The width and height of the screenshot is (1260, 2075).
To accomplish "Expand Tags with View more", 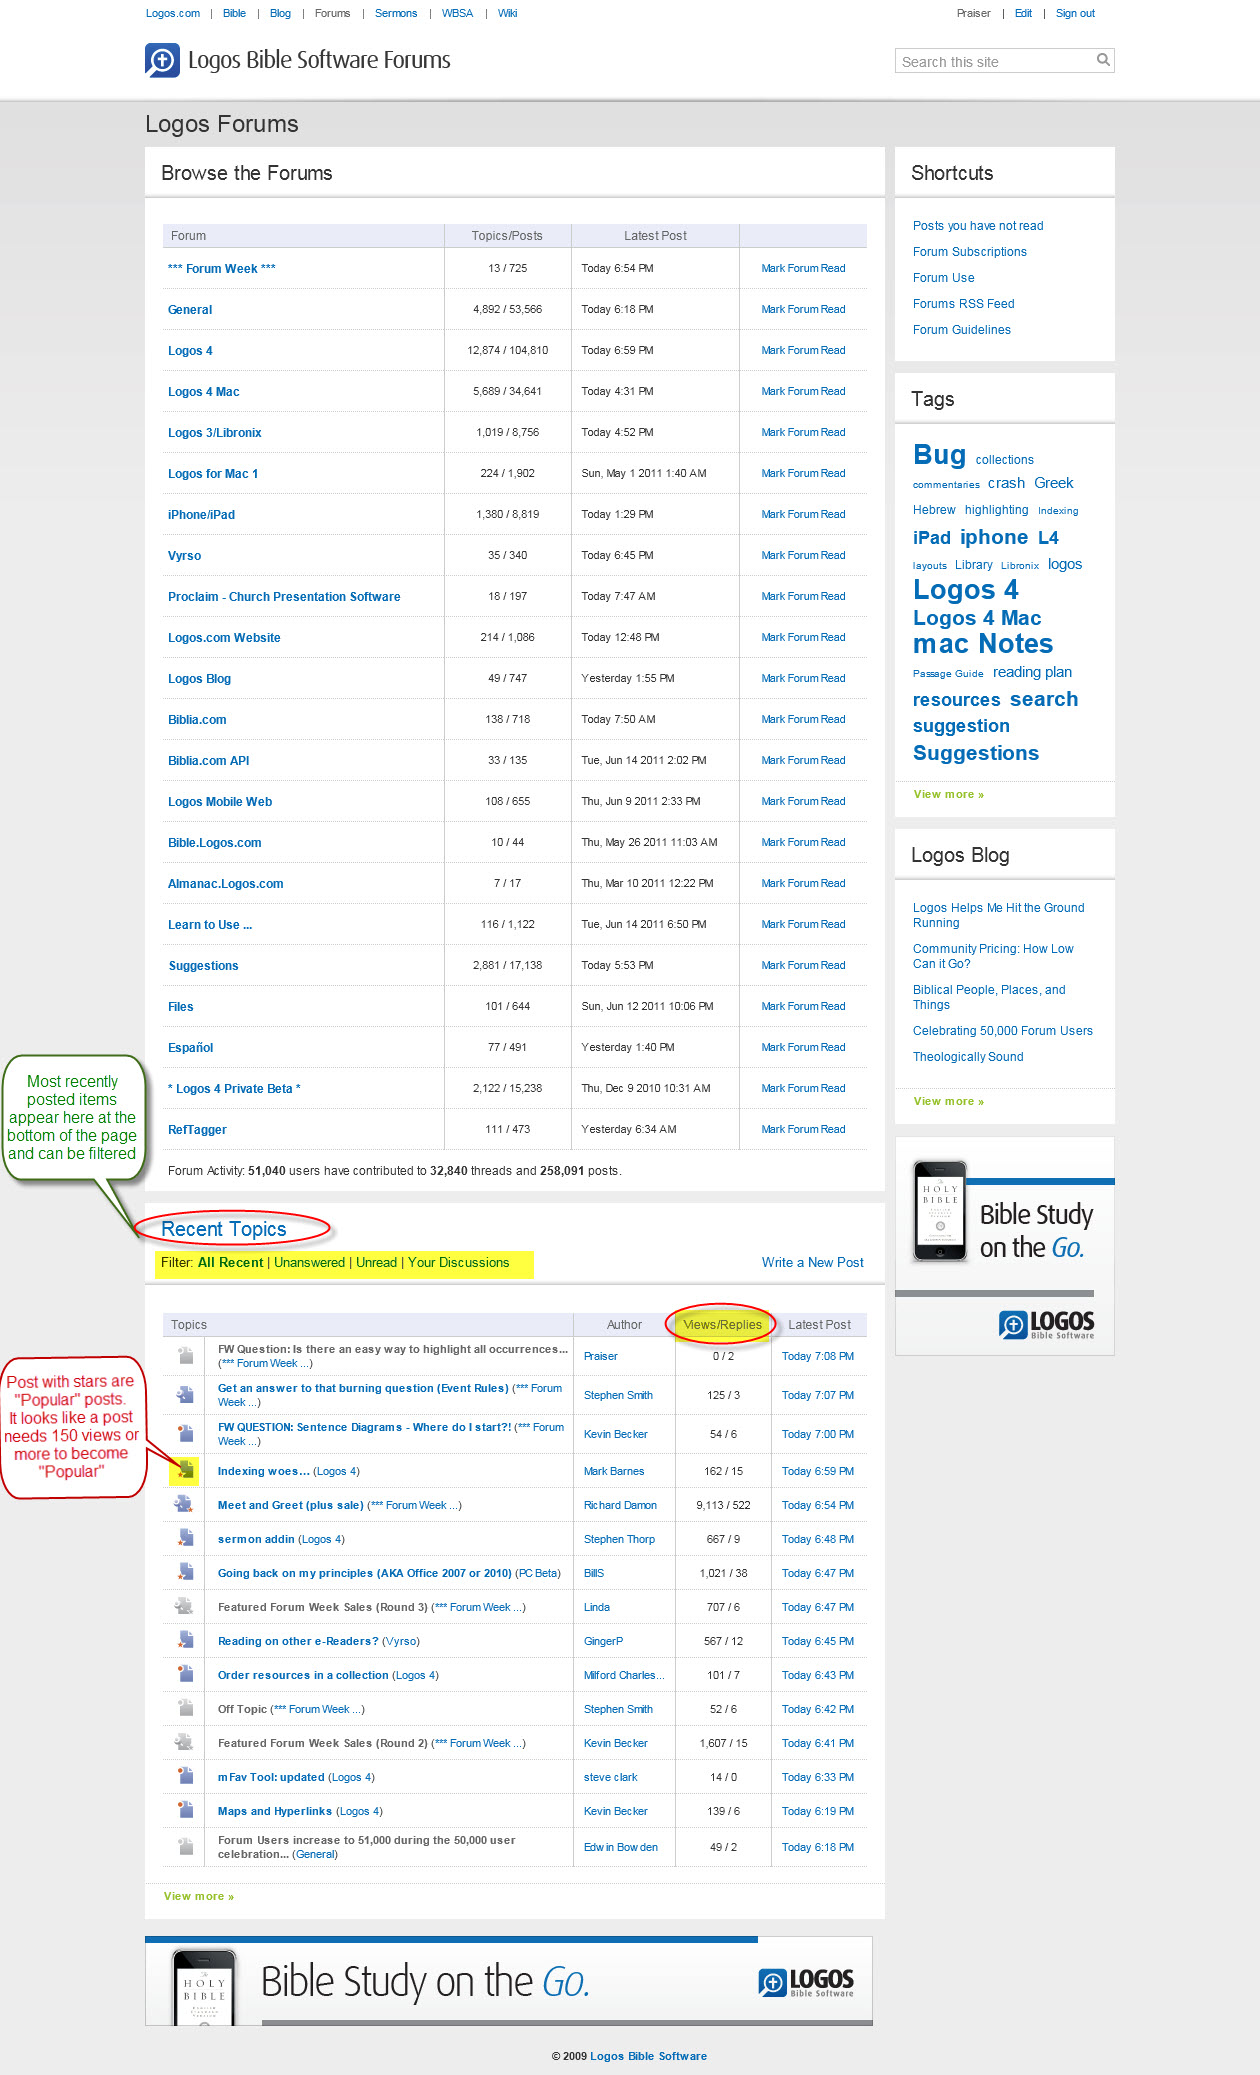I will (948, 794).
